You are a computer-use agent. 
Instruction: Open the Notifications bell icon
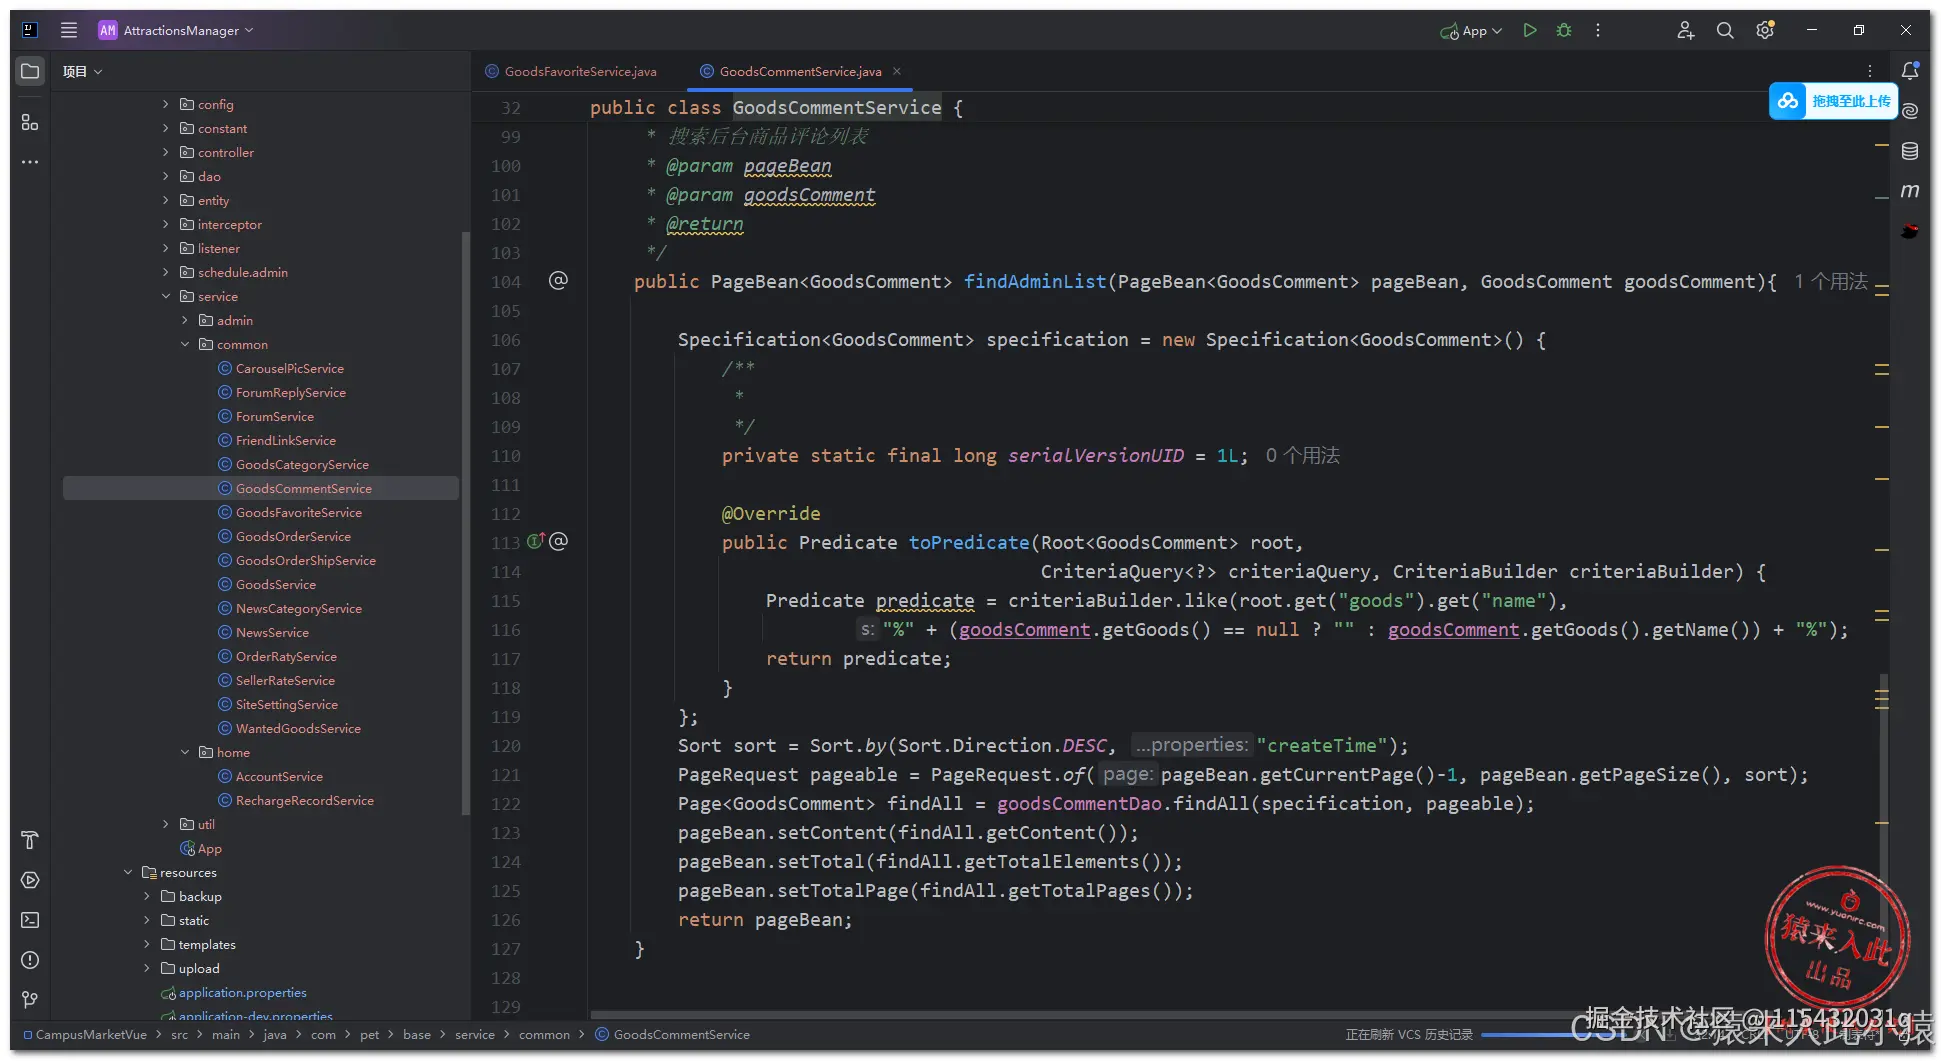[x=1910, y=71]
